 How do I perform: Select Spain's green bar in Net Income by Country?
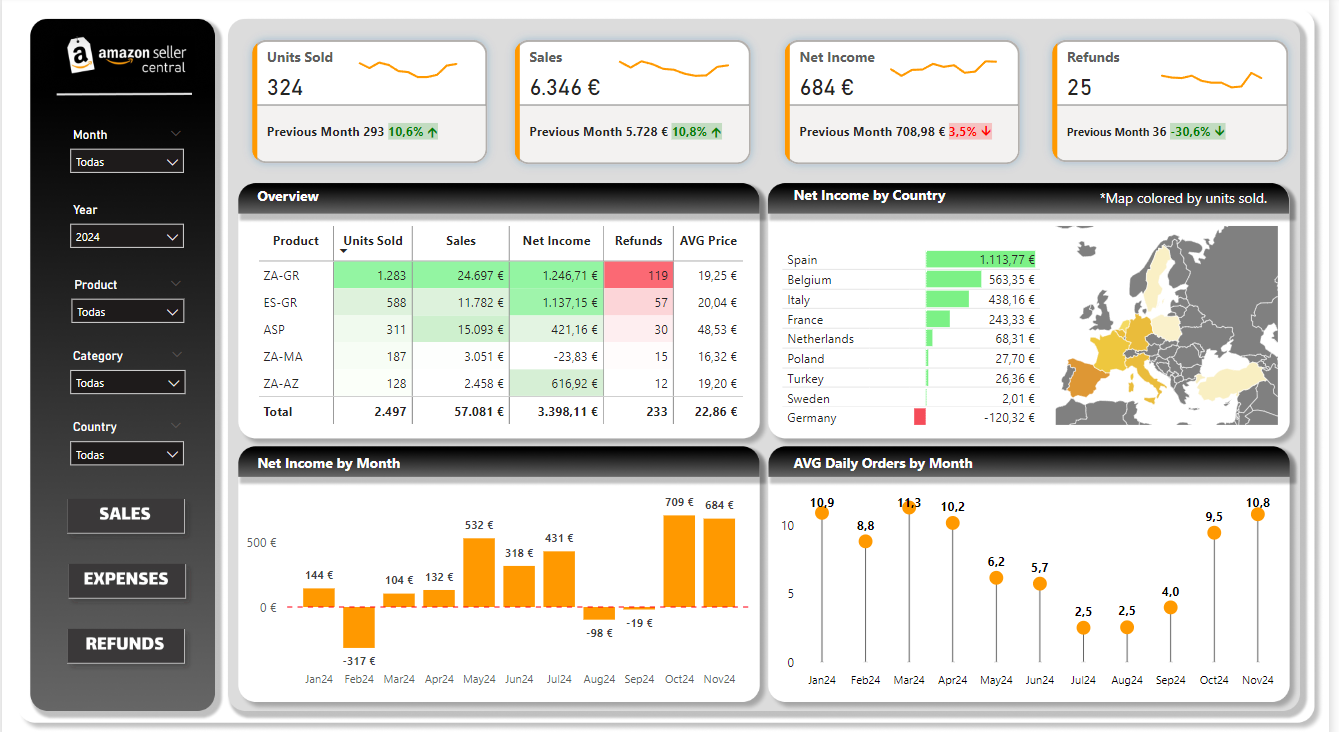click(x=980, y=260)
